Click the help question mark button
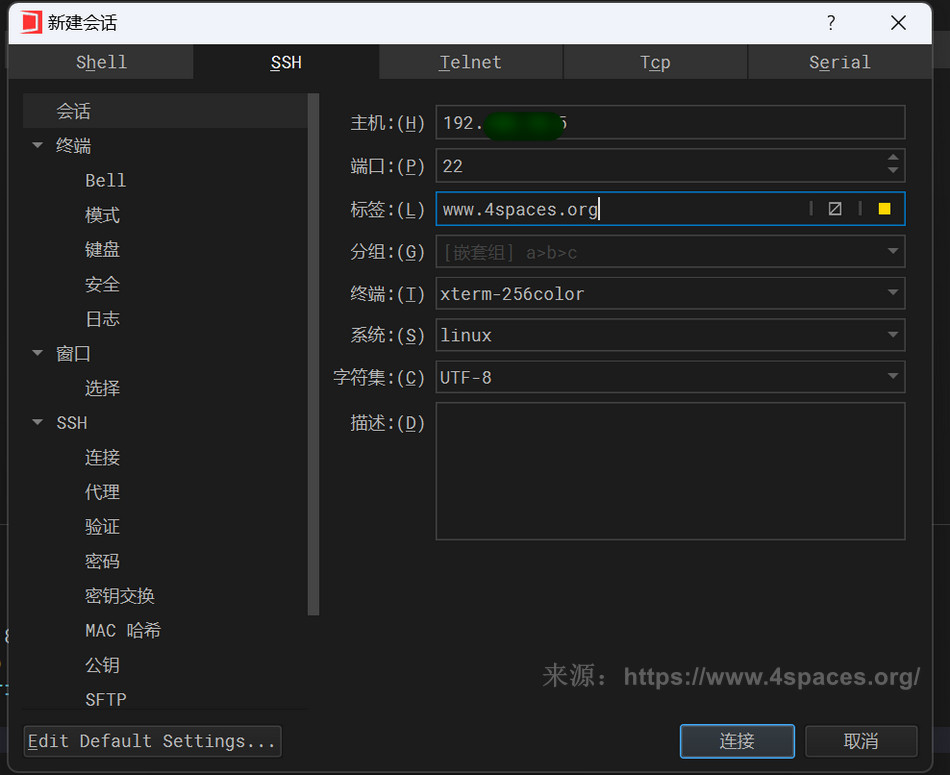Image resolution: width=950 pixels, height=775 pixels. (830, 23)
